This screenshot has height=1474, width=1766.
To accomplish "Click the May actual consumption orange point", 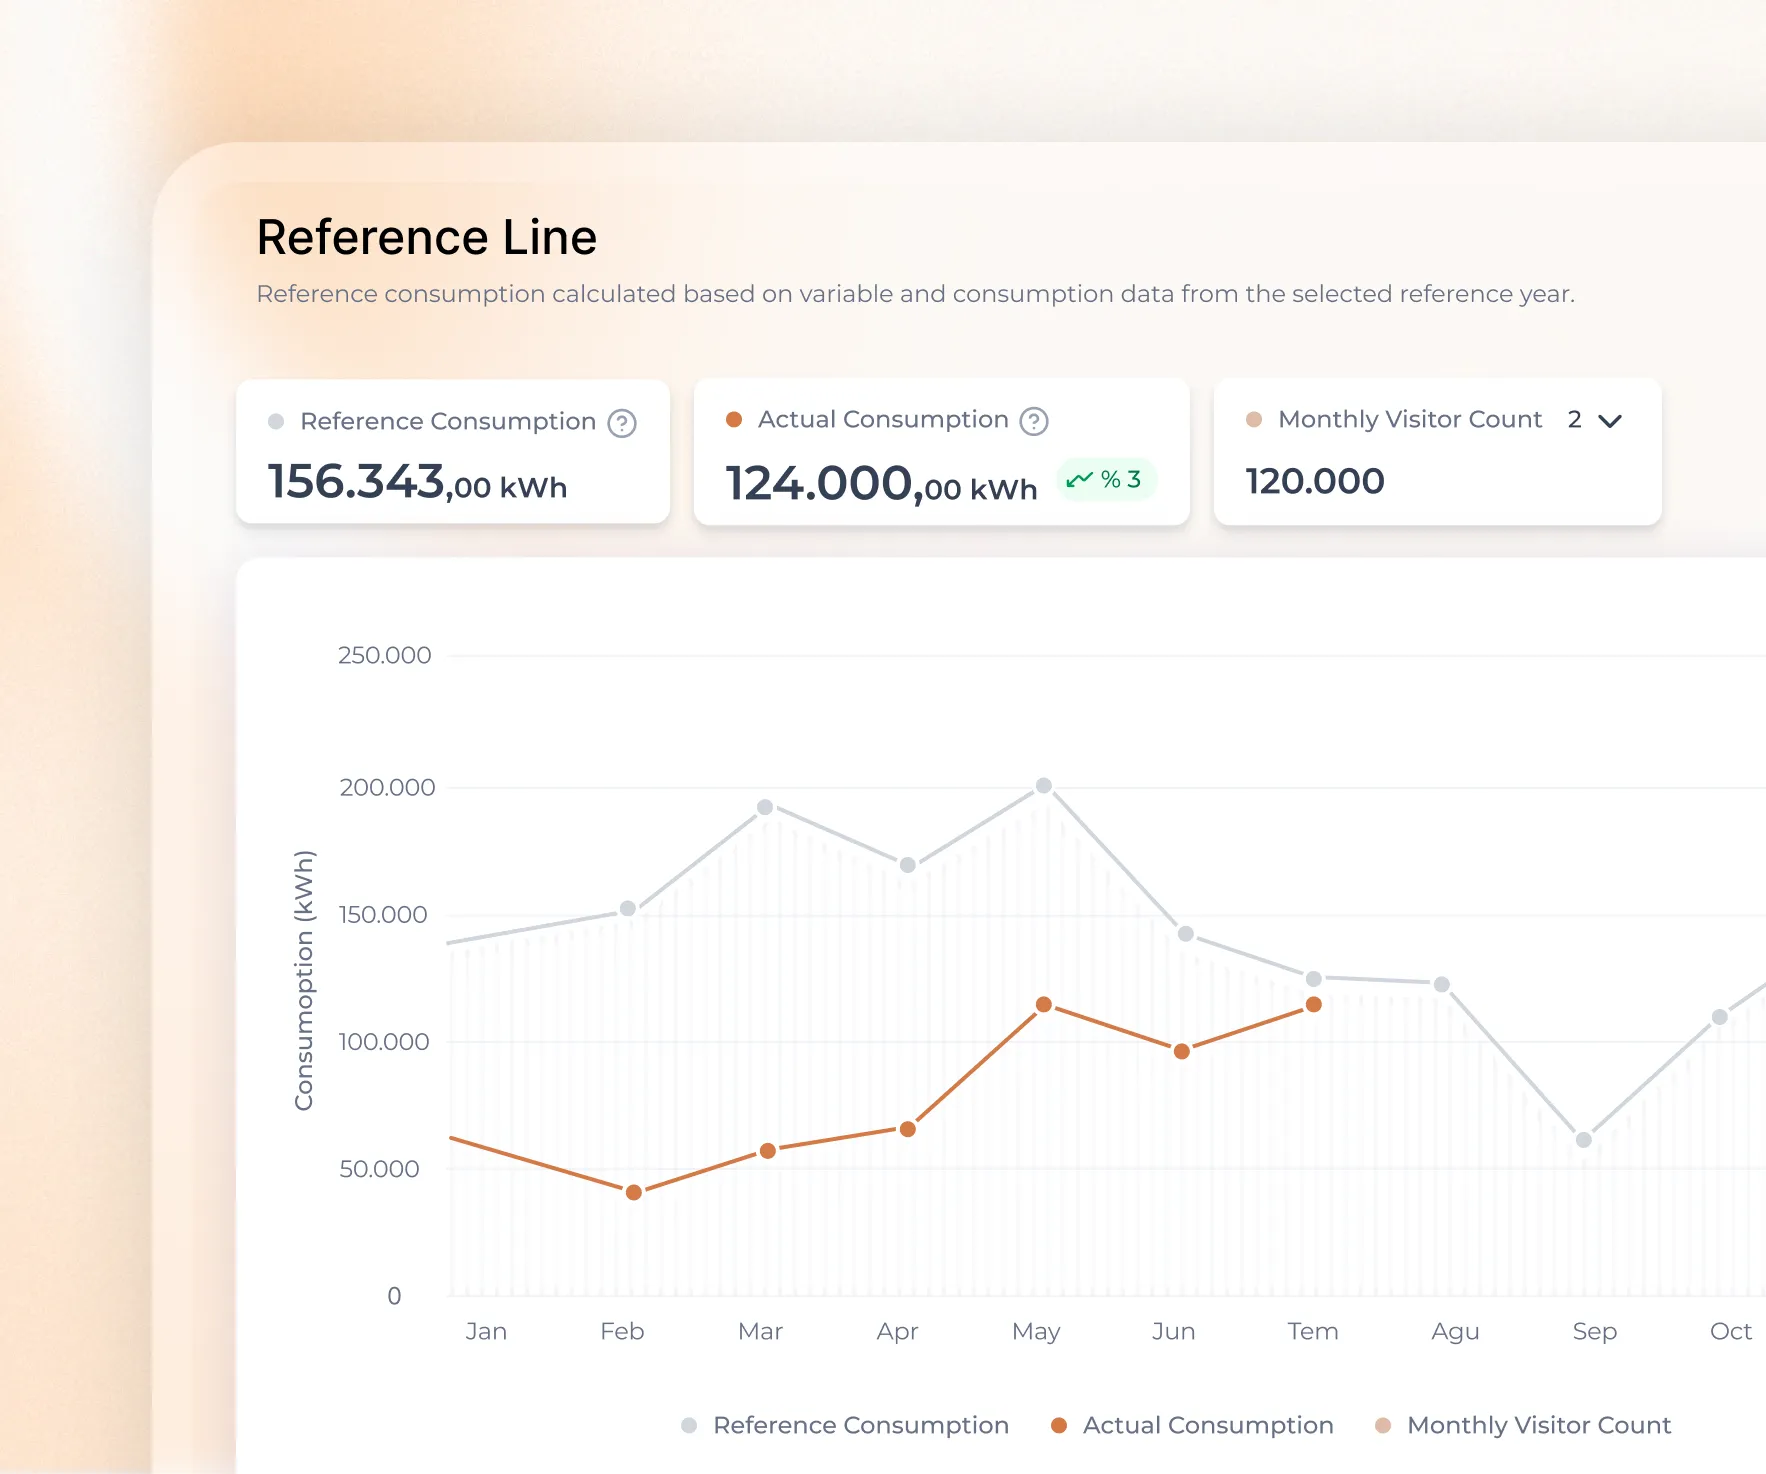I will click(x=1043, y=1004).
